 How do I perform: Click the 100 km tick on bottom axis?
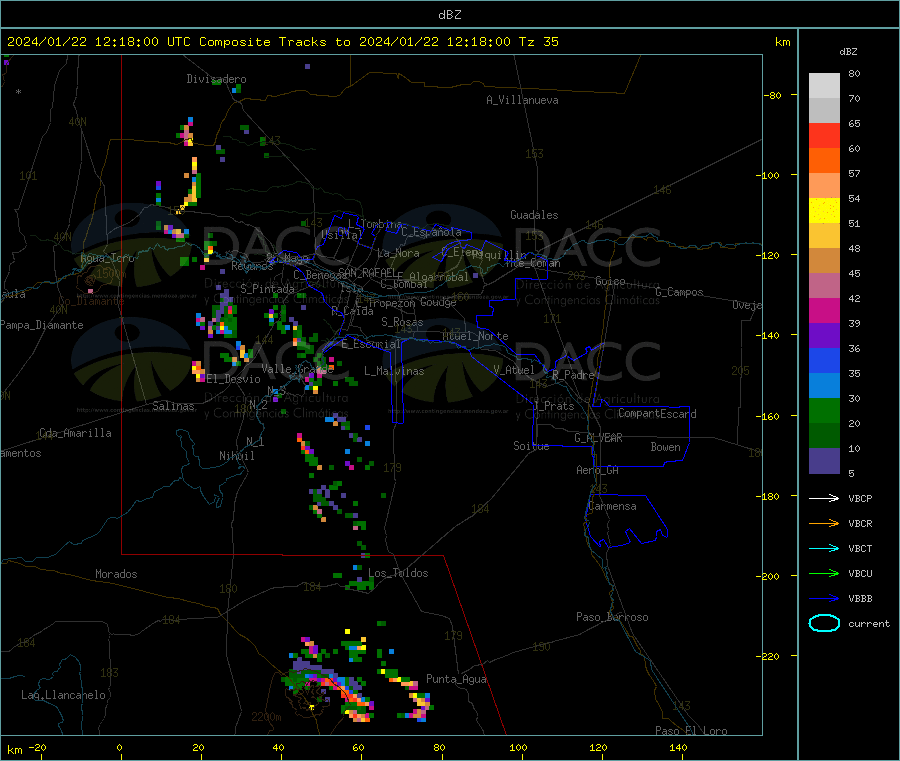[x=518, y=747]
